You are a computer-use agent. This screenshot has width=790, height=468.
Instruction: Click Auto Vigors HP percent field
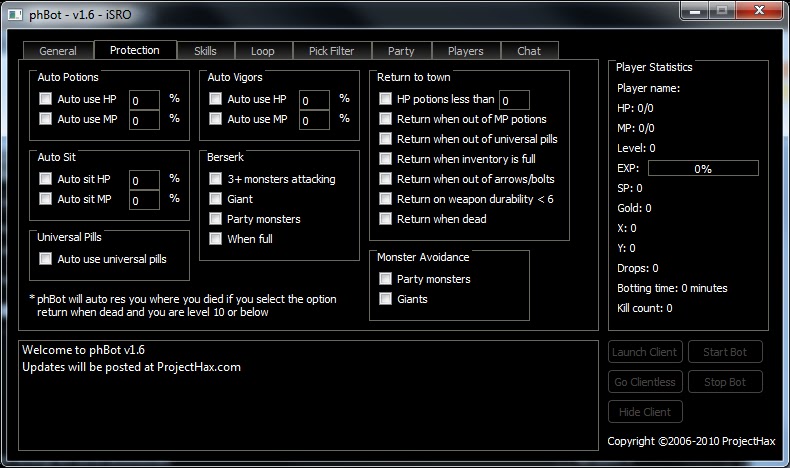tap(314, 100)
